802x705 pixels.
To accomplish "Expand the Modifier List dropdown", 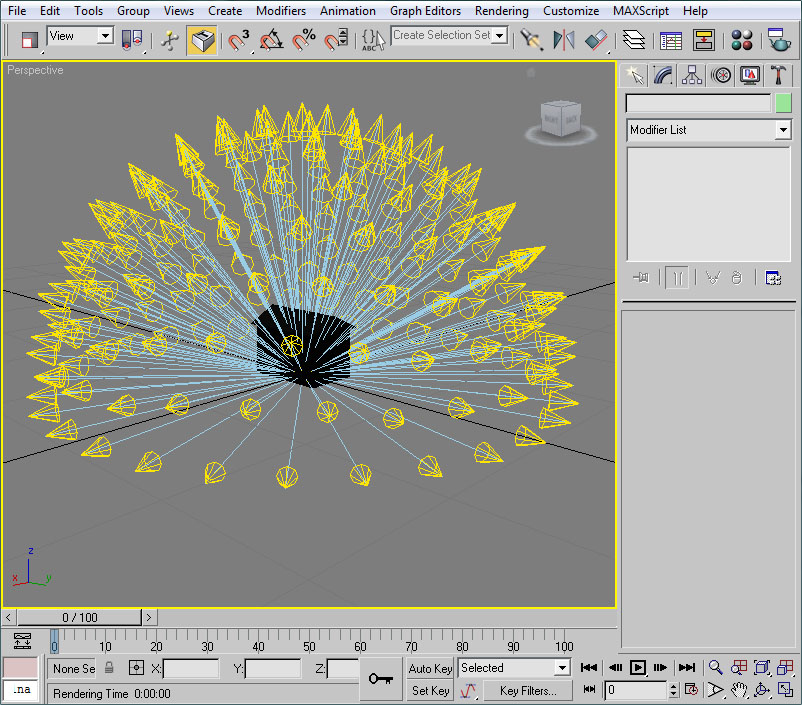I will (x=782, y=130).
